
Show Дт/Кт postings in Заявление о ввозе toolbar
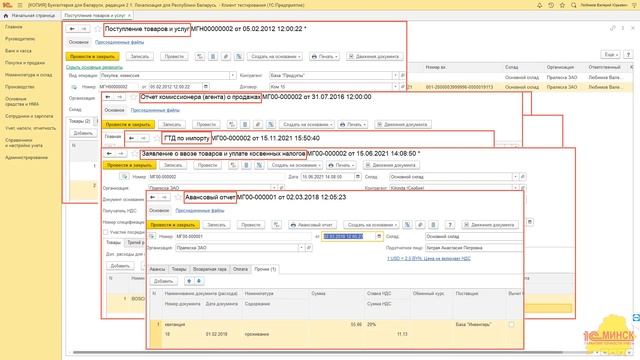pyautogui.click(x=233, y=165)
